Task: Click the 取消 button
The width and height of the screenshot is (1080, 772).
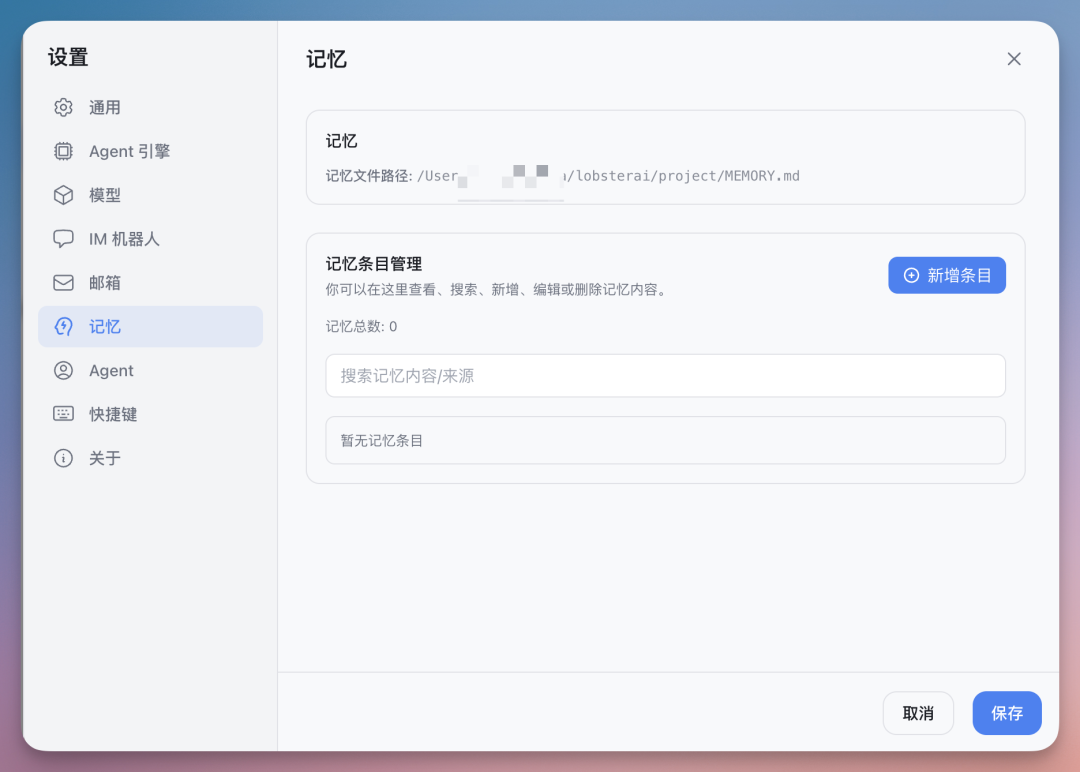Action: point(918,713)
